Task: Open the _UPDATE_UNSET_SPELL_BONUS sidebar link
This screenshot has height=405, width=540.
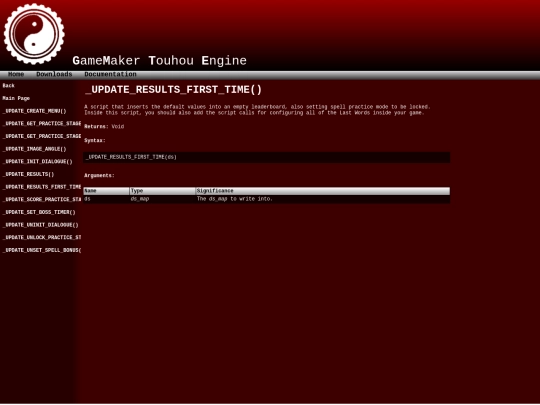Action: click(x=42, y=250)
